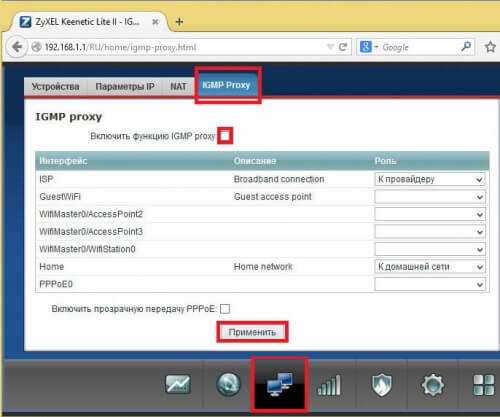
Task: Click the Broadband connection description
Action: [x=279, y=179]
